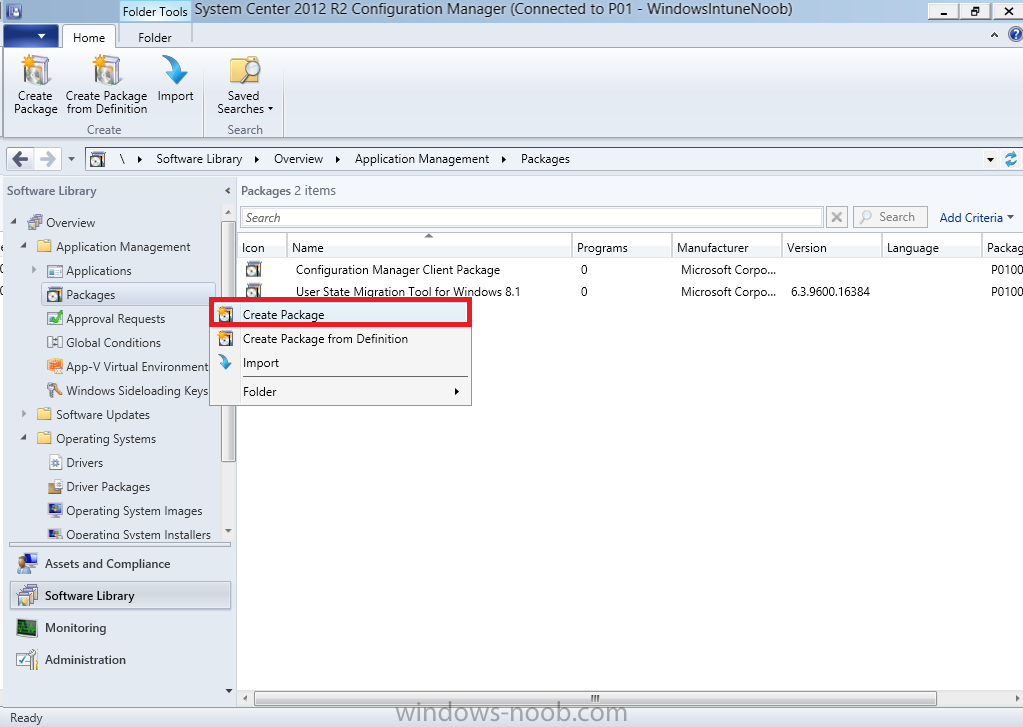Expand the Software Updates folder
Screen dimensions: 1023x727
click(x=24, y=414)
